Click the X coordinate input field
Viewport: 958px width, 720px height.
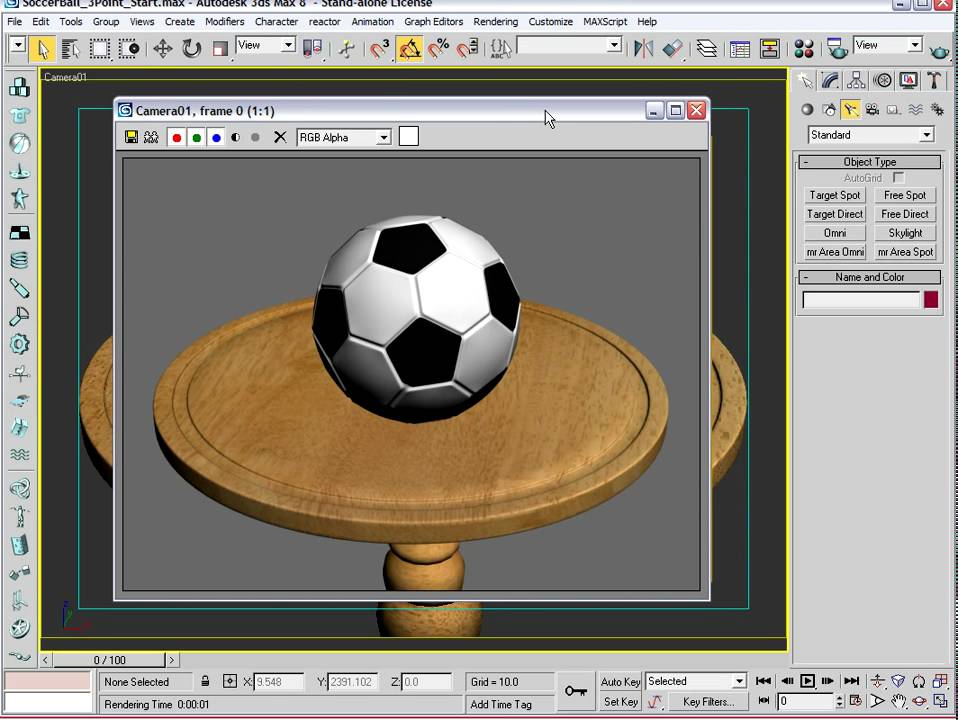coord(279,681)
